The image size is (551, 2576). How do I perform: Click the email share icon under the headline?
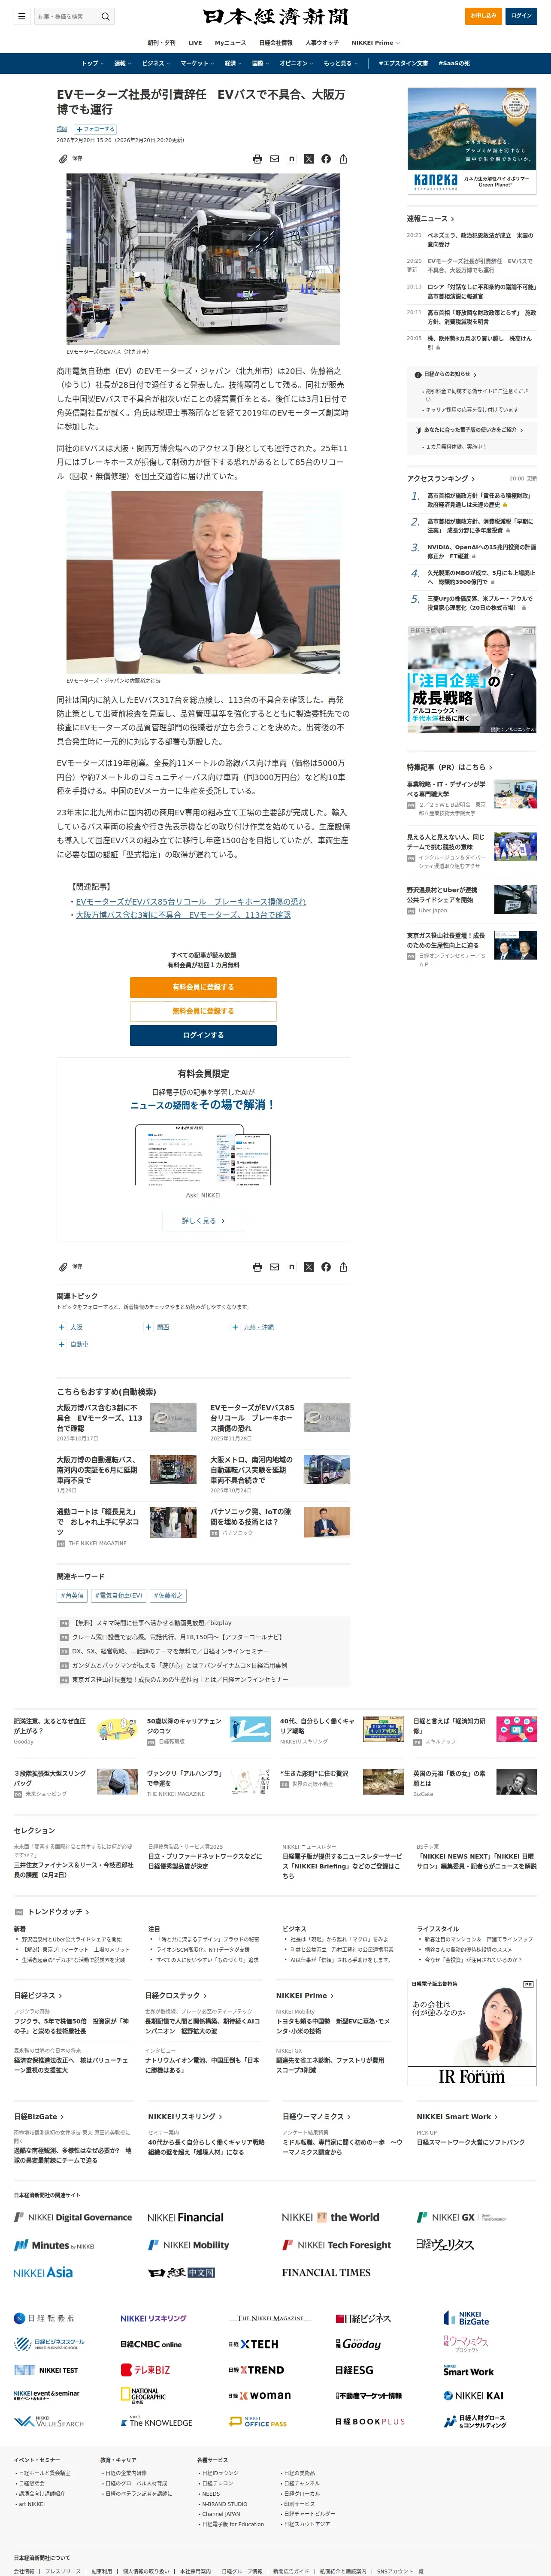tap(274, 159)
